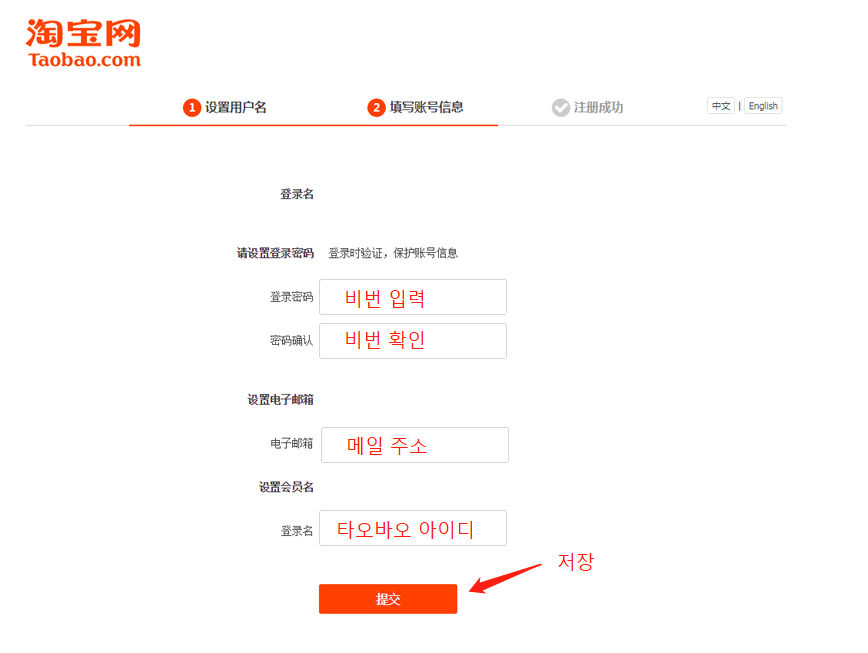Click the 登录时验证，保护账号信息 hint text

click(393, 253)
